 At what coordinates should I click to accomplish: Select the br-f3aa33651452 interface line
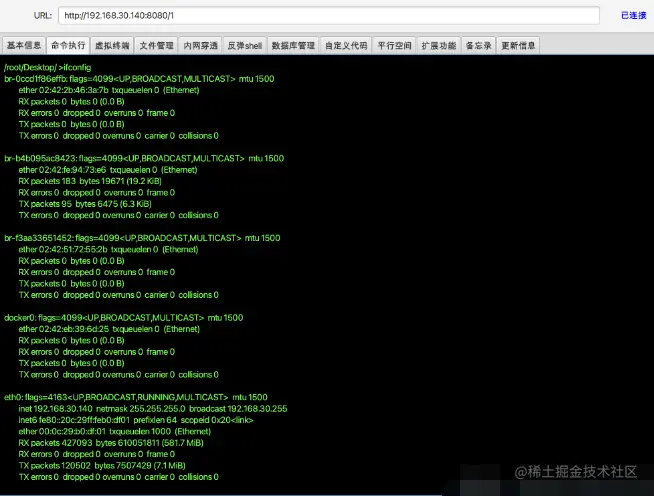pyautogui.click(x=142, y=238)
